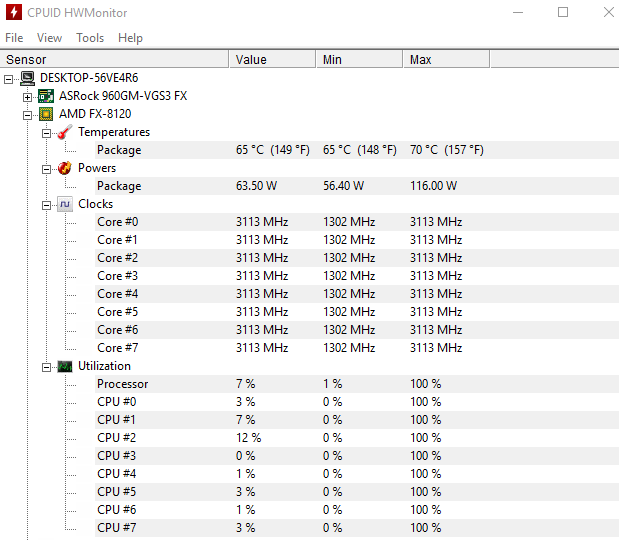
Task: Collapse the Clocks group
Action: coord(46,205)
